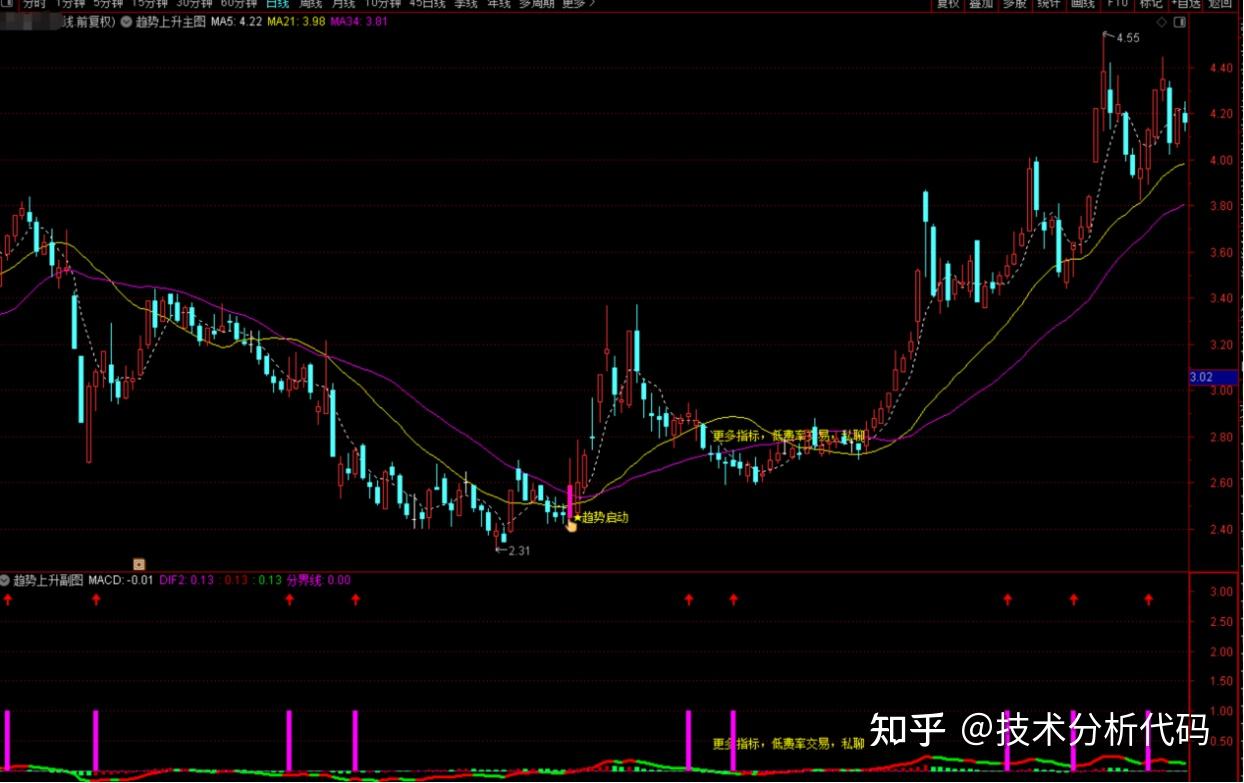Click the MA21: 3.98 label
Viewport: 1244px width, 783px height.
click(297, 21)
